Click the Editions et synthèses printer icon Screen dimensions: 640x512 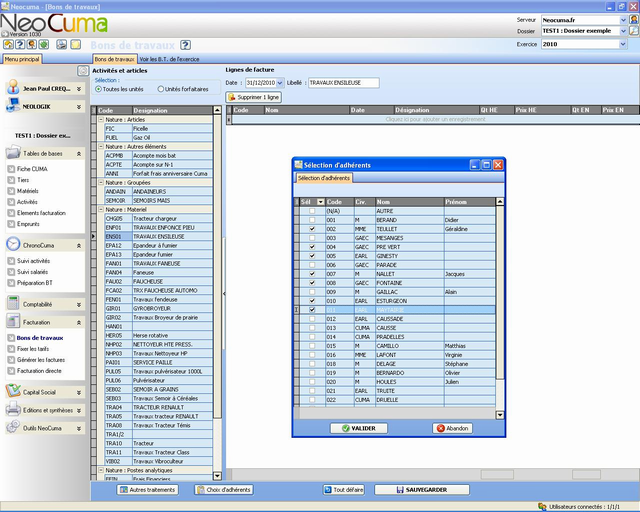pyautogui.click(x=13, y=409)
